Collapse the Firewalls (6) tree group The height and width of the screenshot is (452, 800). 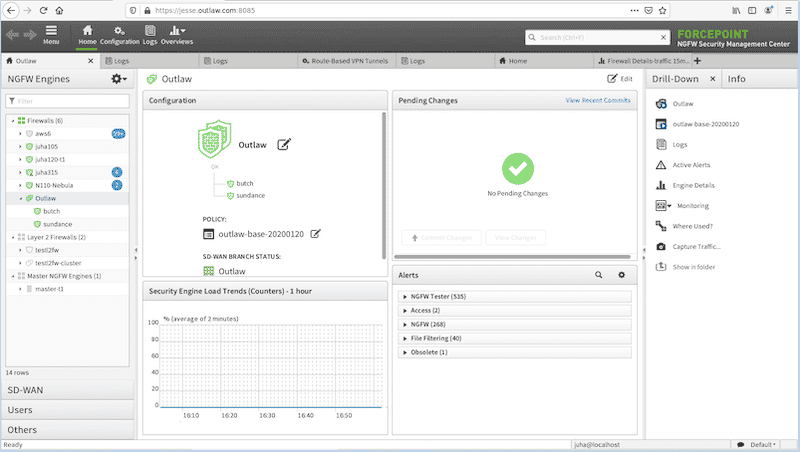[x=13, y=121]
